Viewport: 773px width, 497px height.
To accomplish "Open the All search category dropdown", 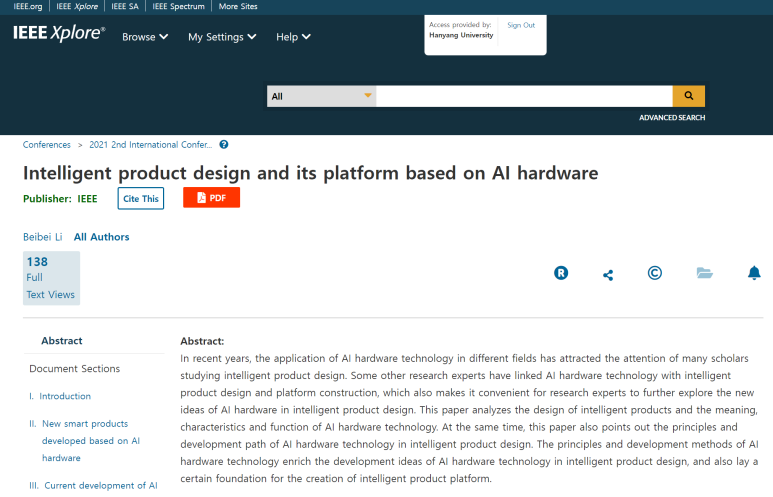I will [321, 96].
